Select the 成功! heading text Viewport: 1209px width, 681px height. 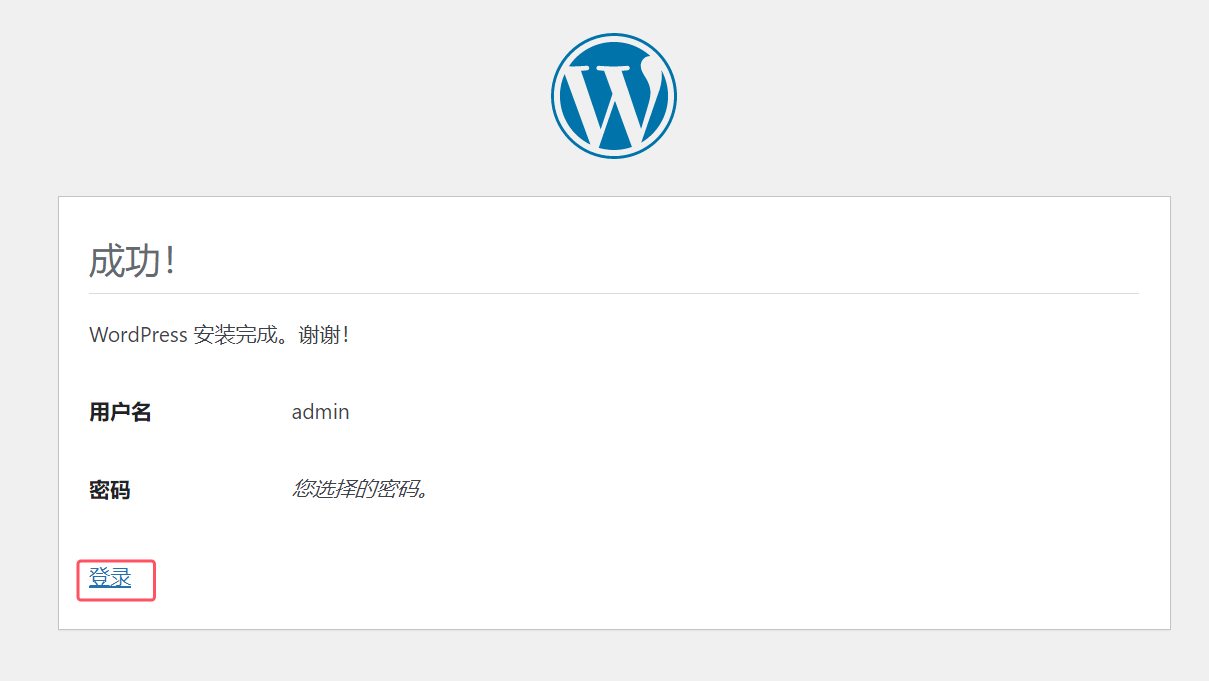point(132,261)
